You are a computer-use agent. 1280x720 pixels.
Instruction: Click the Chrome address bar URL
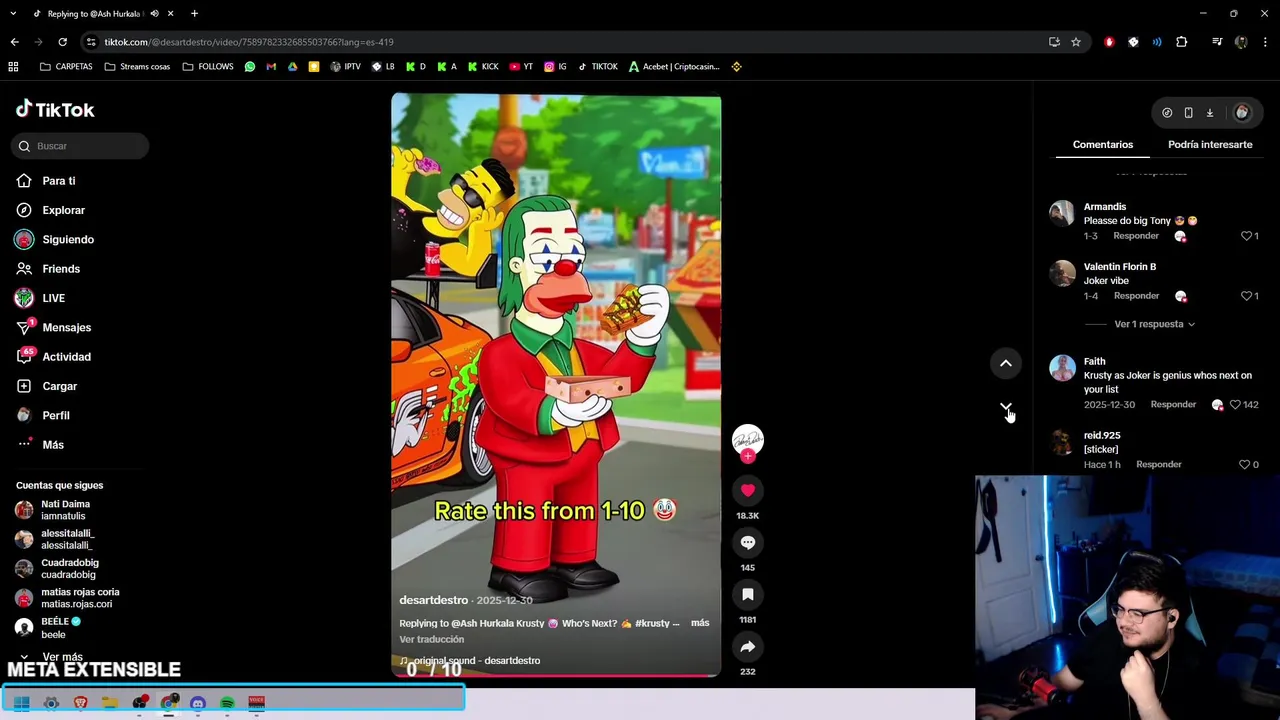[x=249, y=42]
